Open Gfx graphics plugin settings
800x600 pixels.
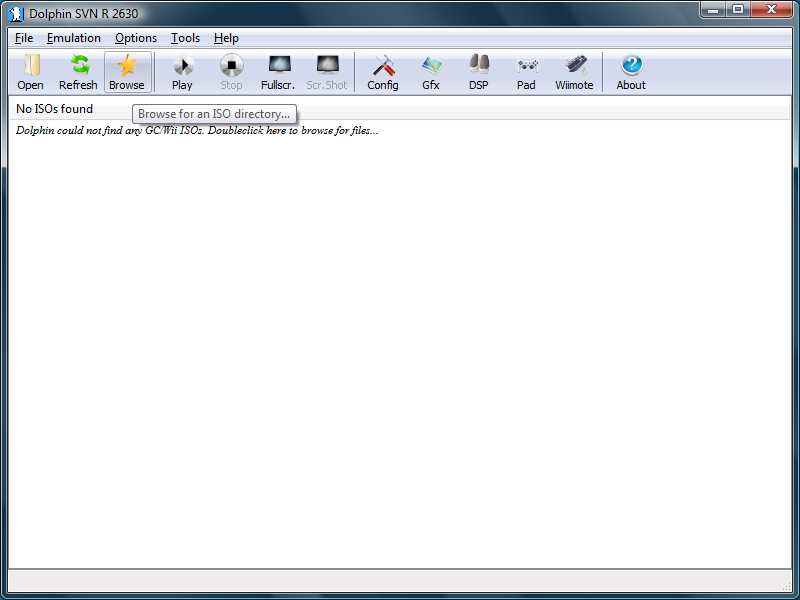tap(431, 72)
